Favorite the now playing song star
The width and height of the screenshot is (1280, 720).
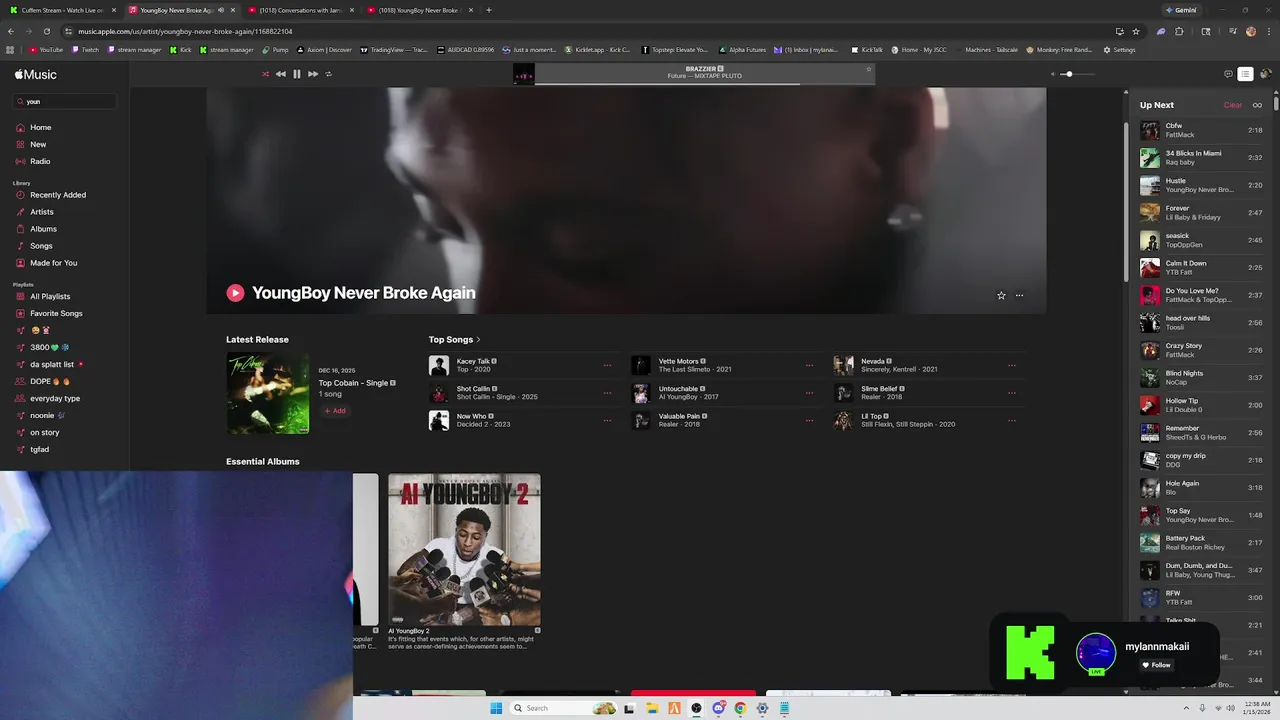pos(869,69)
